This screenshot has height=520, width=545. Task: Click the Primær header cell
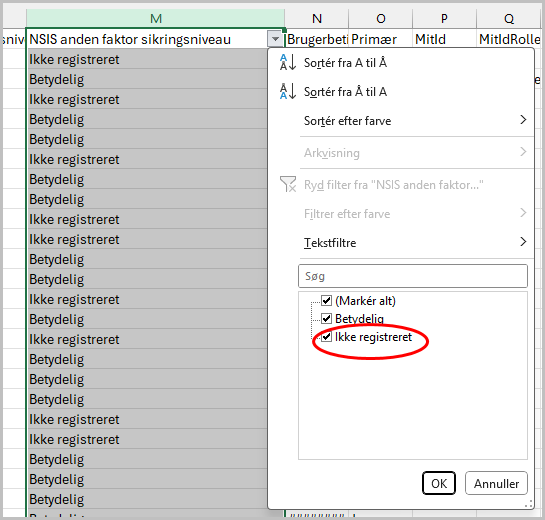[381, 39]
